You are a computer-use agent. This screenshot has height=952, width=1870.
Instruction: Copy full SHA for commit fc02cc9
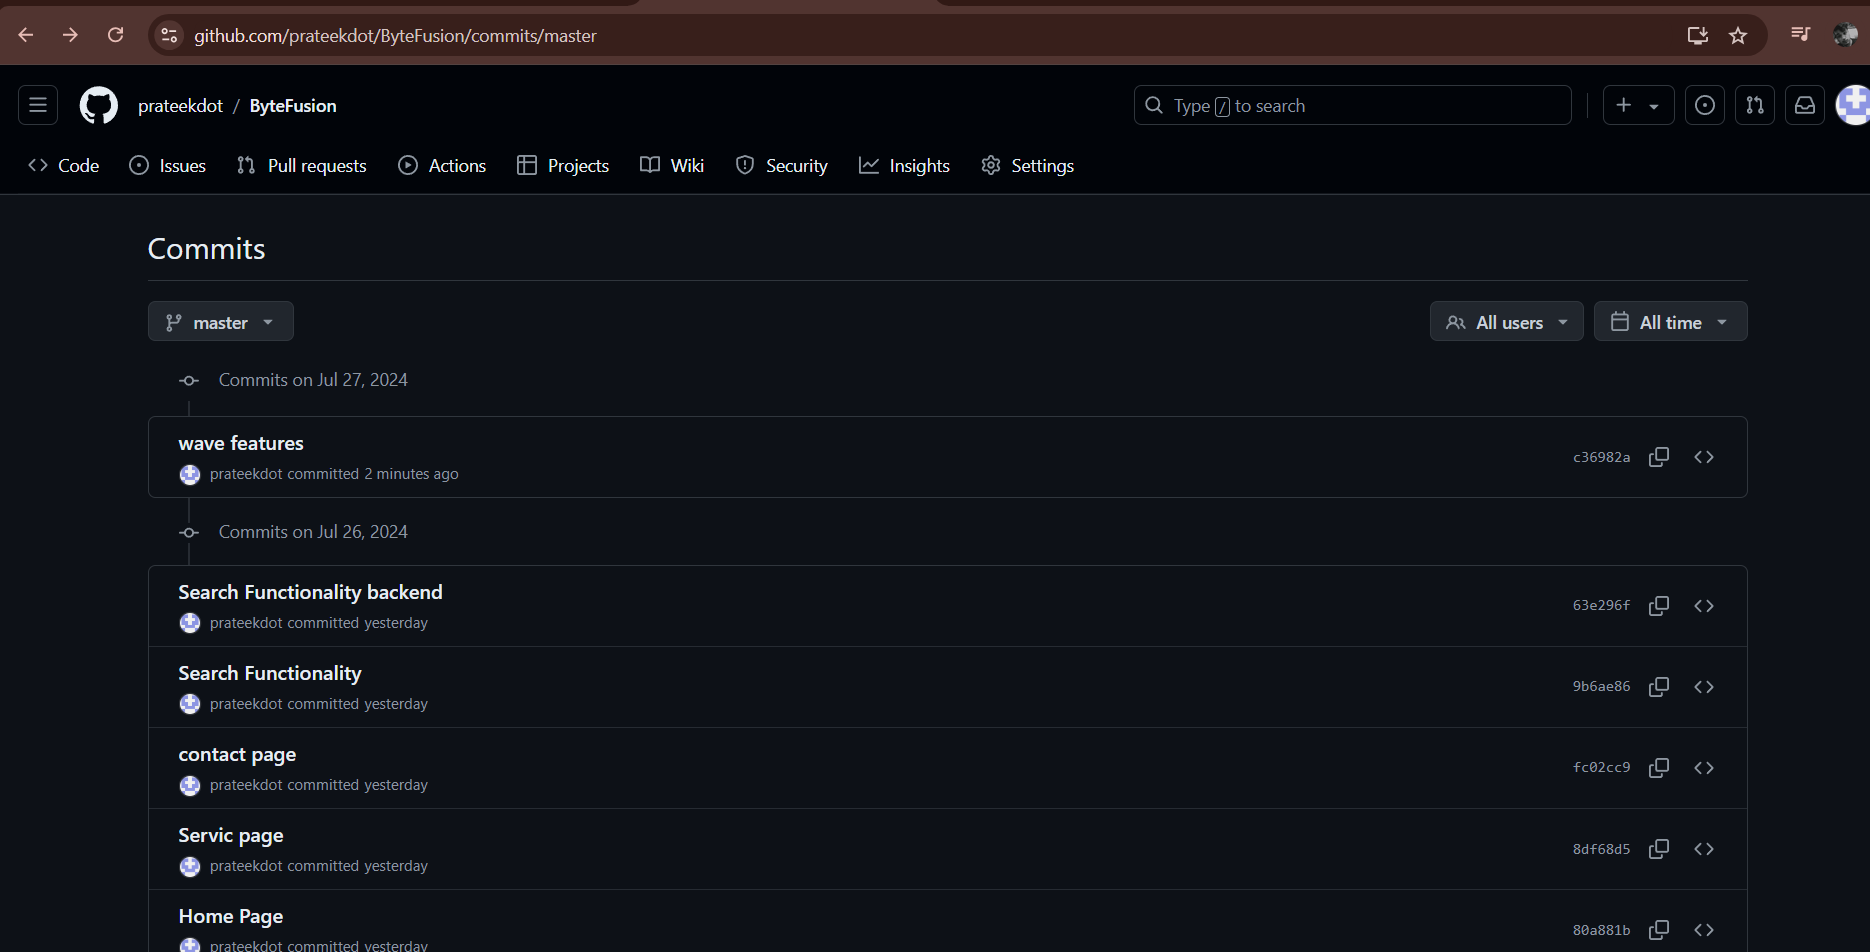(1659, 768)
